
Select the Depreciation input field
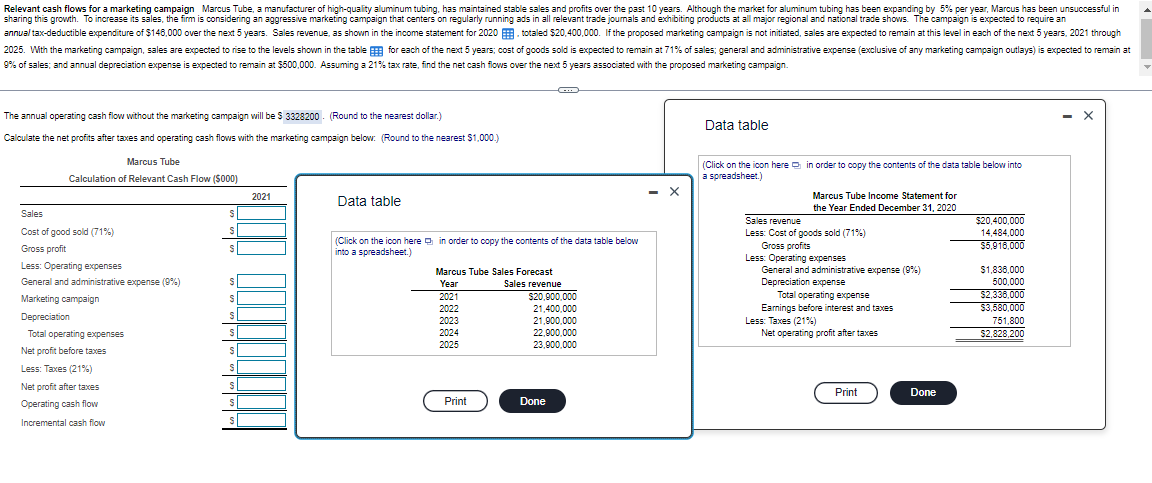261,315
